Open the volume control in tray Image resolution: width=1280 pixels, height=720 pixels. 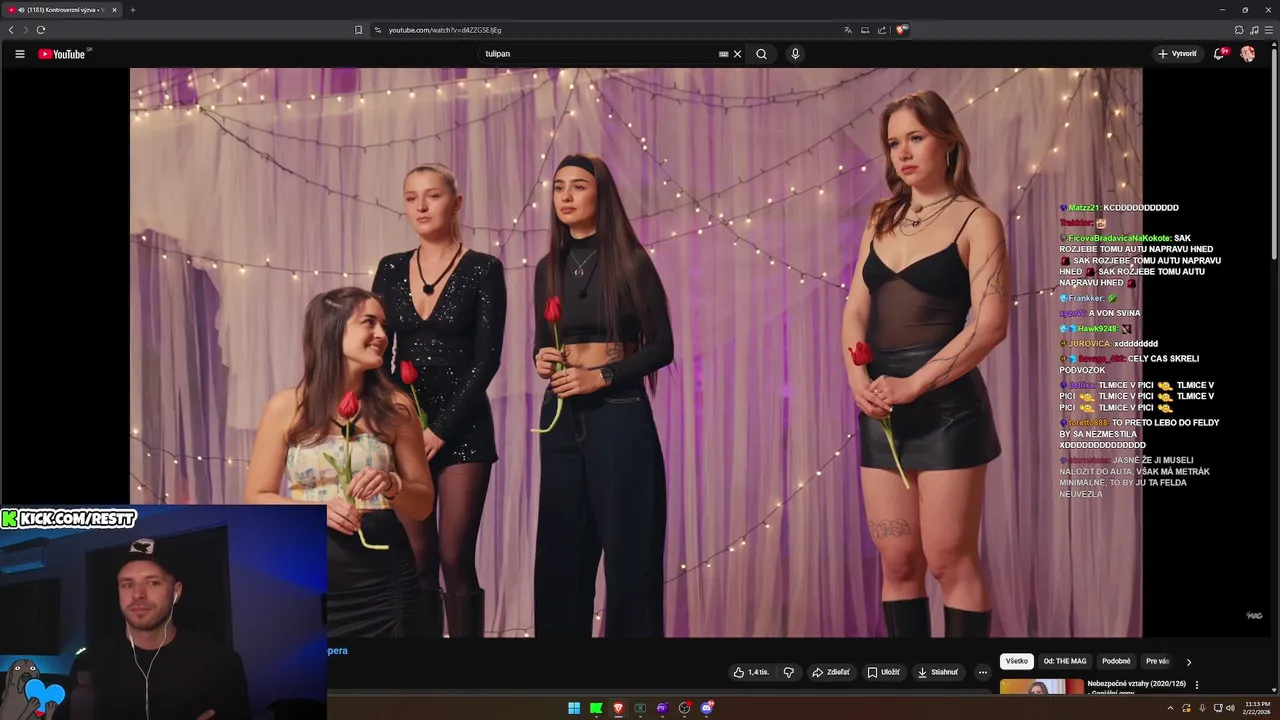point(1230,708)
